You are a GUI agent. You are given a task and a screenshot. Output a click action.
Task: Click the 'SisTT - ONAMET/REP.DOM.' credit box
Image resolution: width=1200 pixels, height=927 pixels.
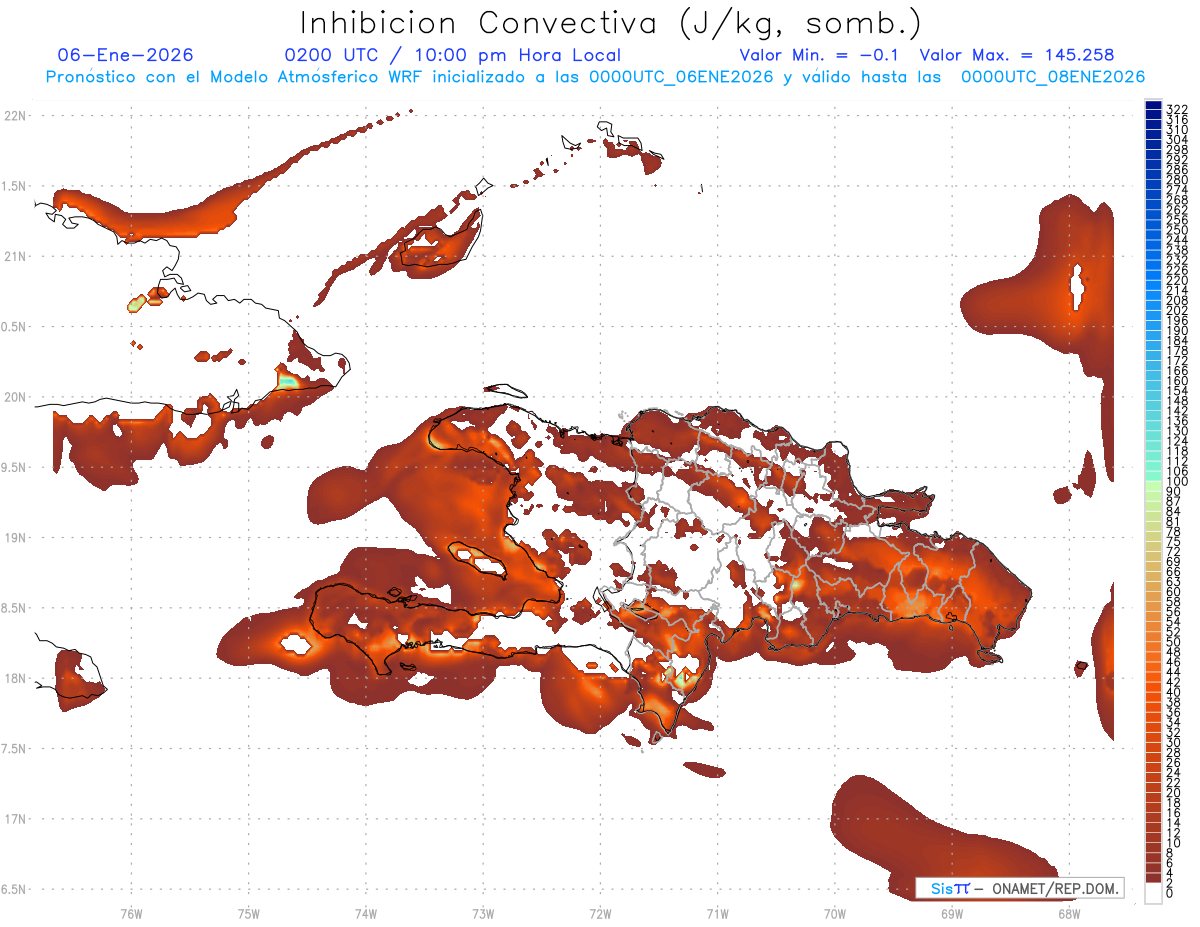pyautogui.click(x=1019, y=888)
